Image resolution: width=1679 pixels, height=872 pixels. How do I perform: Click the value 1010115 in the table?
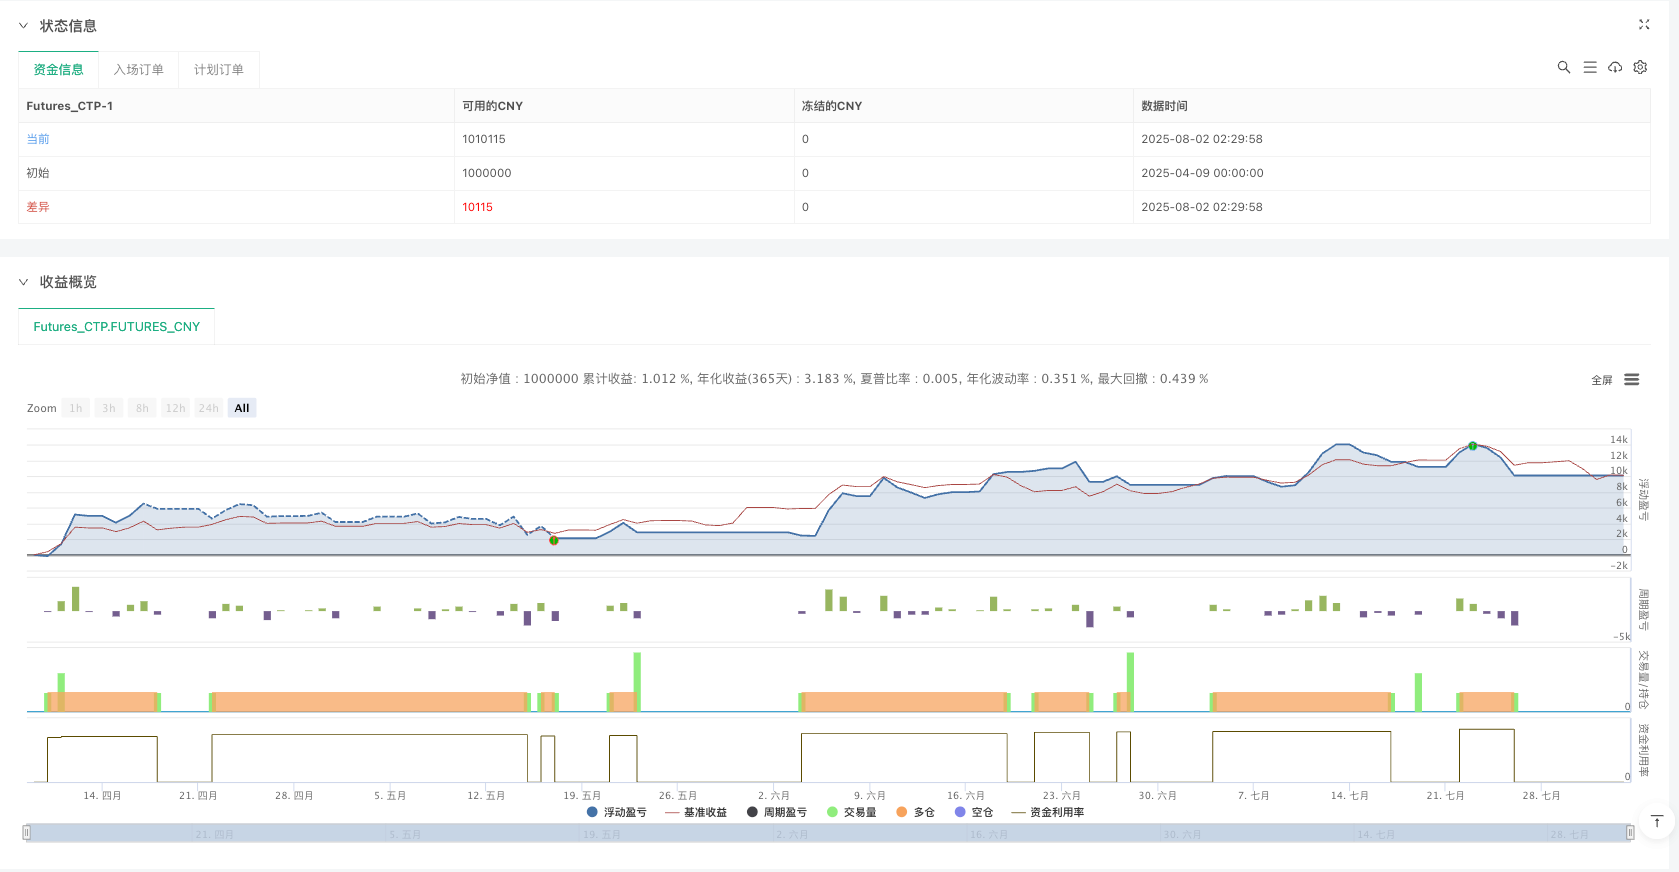(x=484, y=139)
